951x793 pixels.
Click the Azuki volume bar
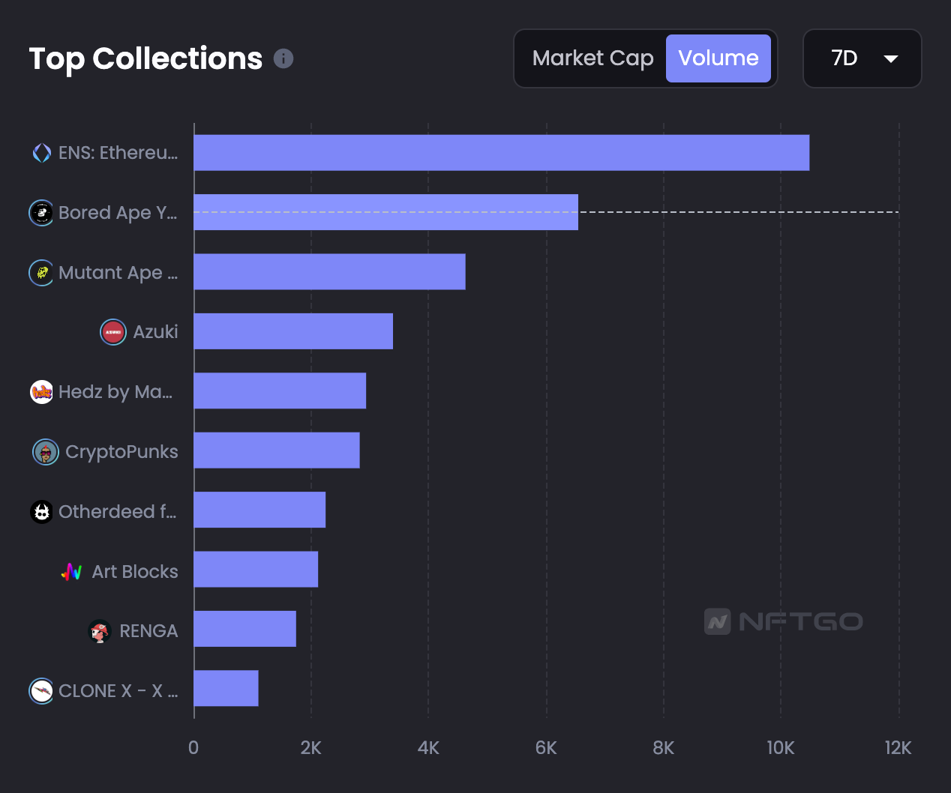293,332
